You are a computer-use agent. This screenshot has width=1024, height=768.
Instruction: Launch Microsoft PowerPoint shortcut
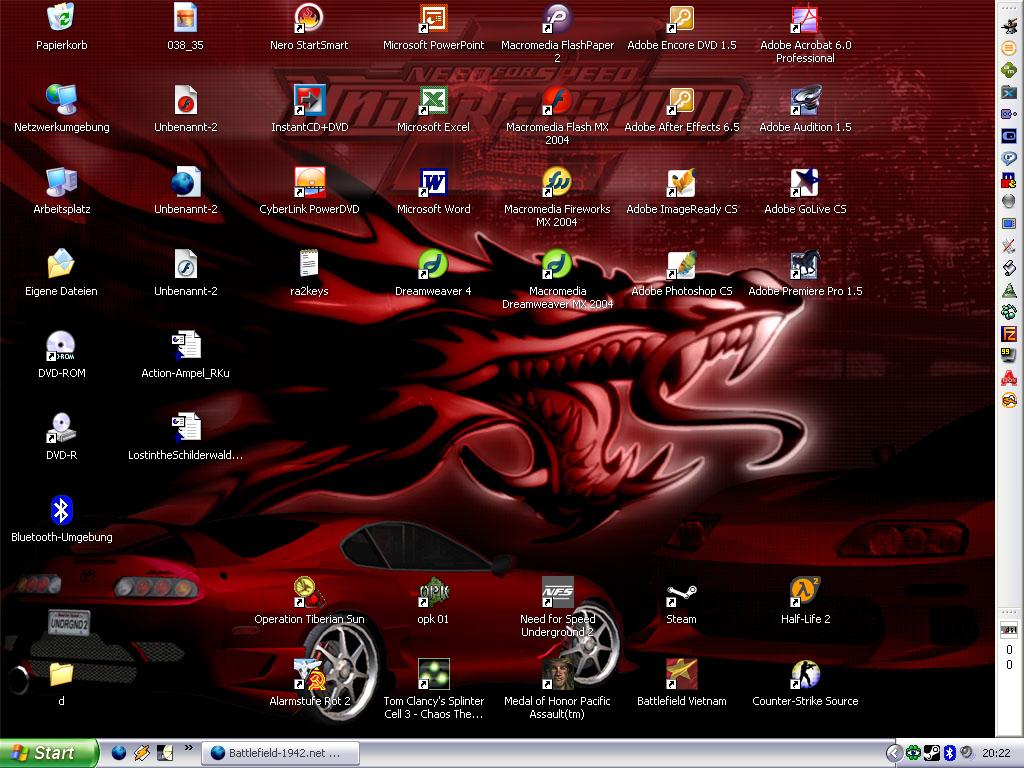(x=433, y=18)
